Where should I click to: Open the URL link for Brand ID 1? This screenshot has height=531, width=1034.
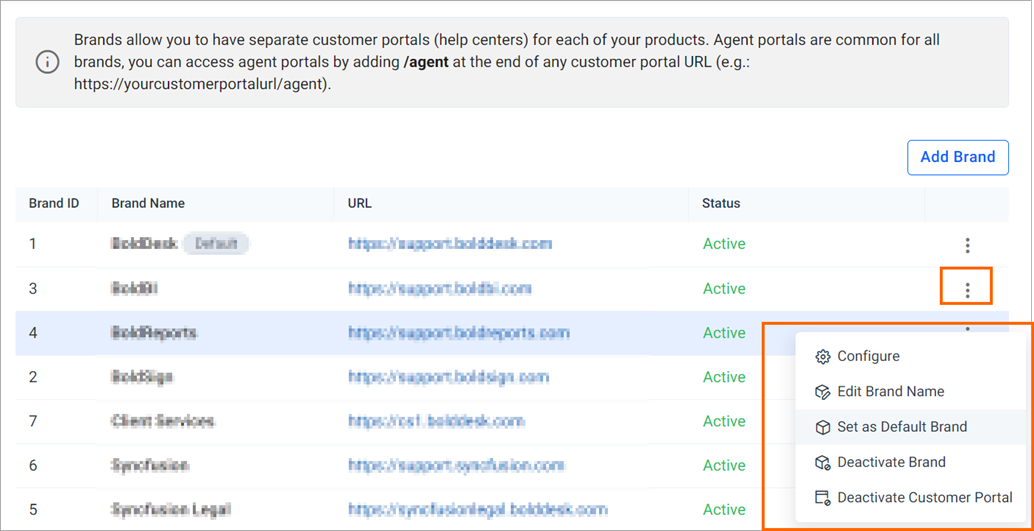pos(450,244)
